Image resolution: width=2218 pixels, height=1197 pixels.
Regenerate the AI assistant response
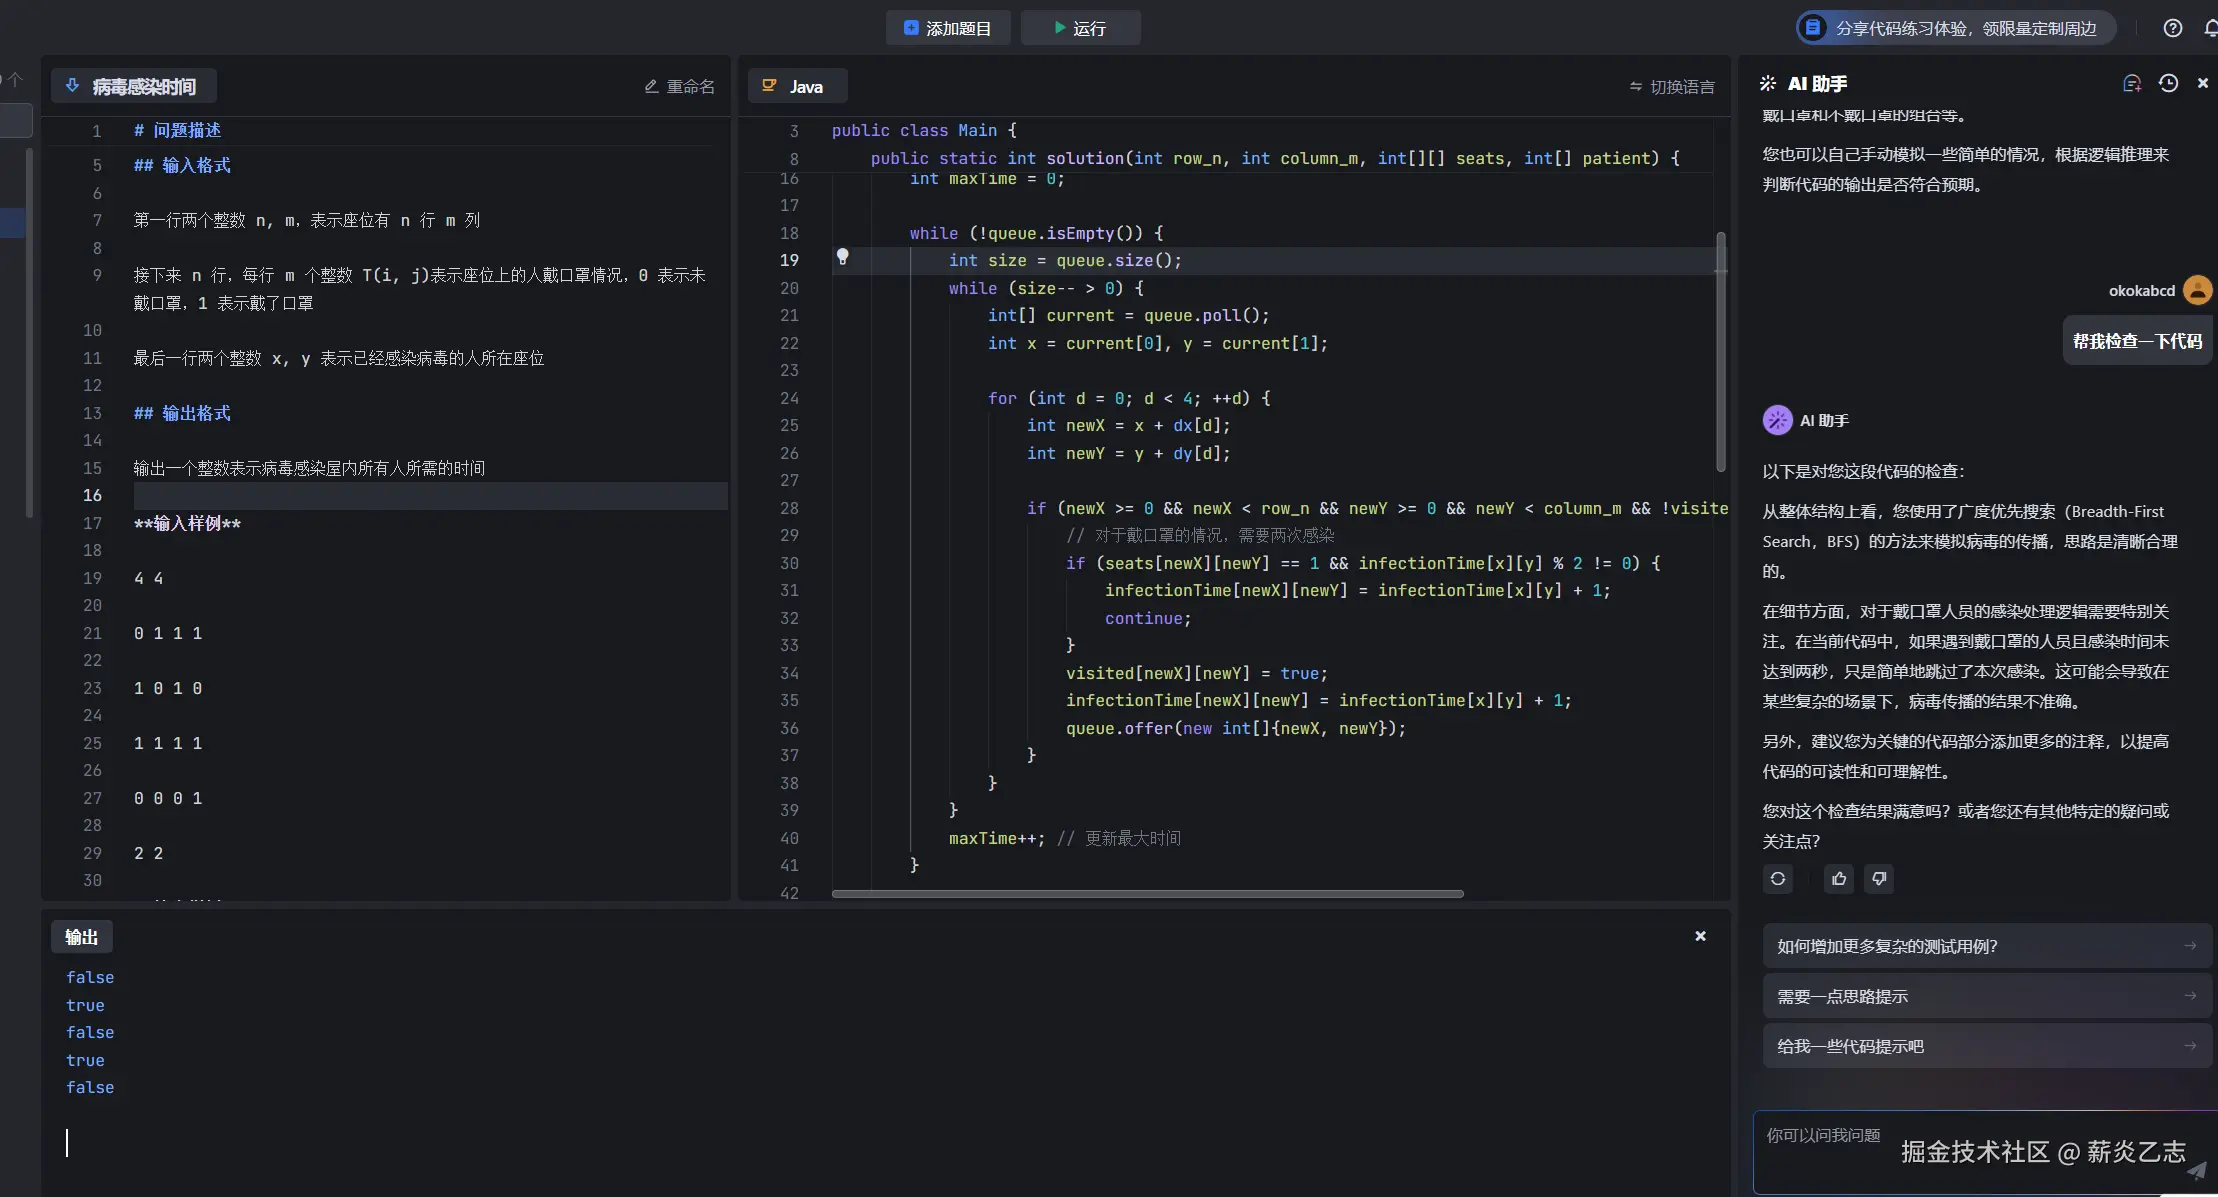coord(1777,879)
